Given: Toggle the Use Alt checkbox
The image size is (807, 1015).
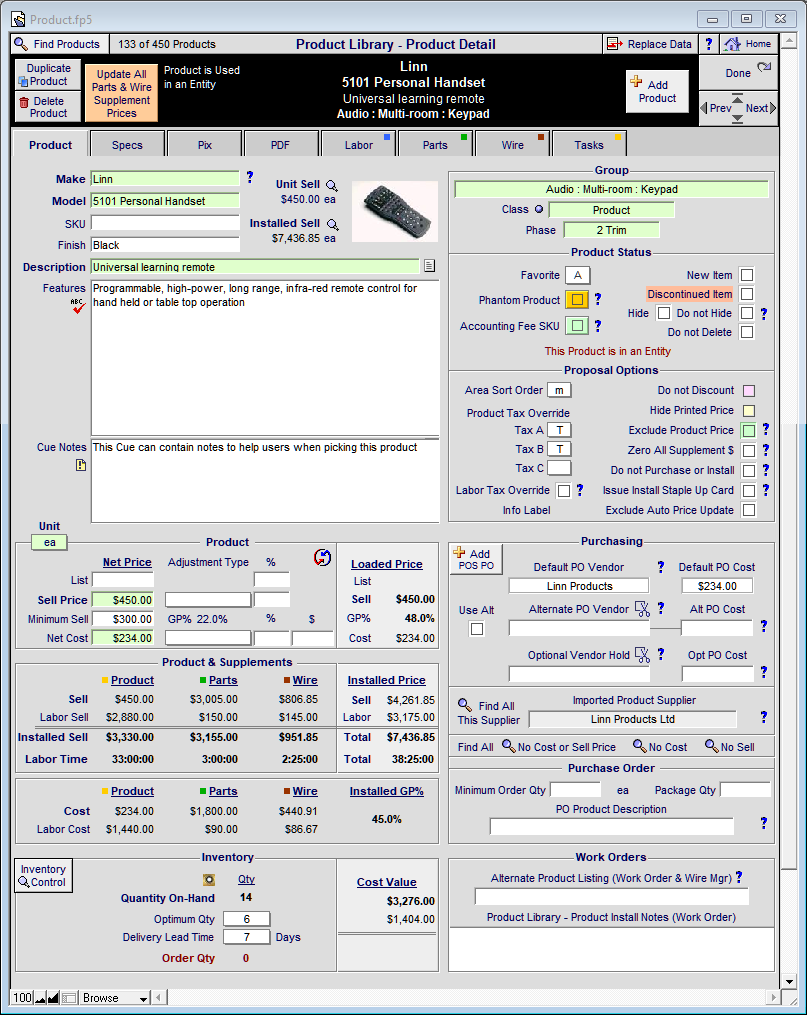Looking at the screenshot, I should (477, 629).
